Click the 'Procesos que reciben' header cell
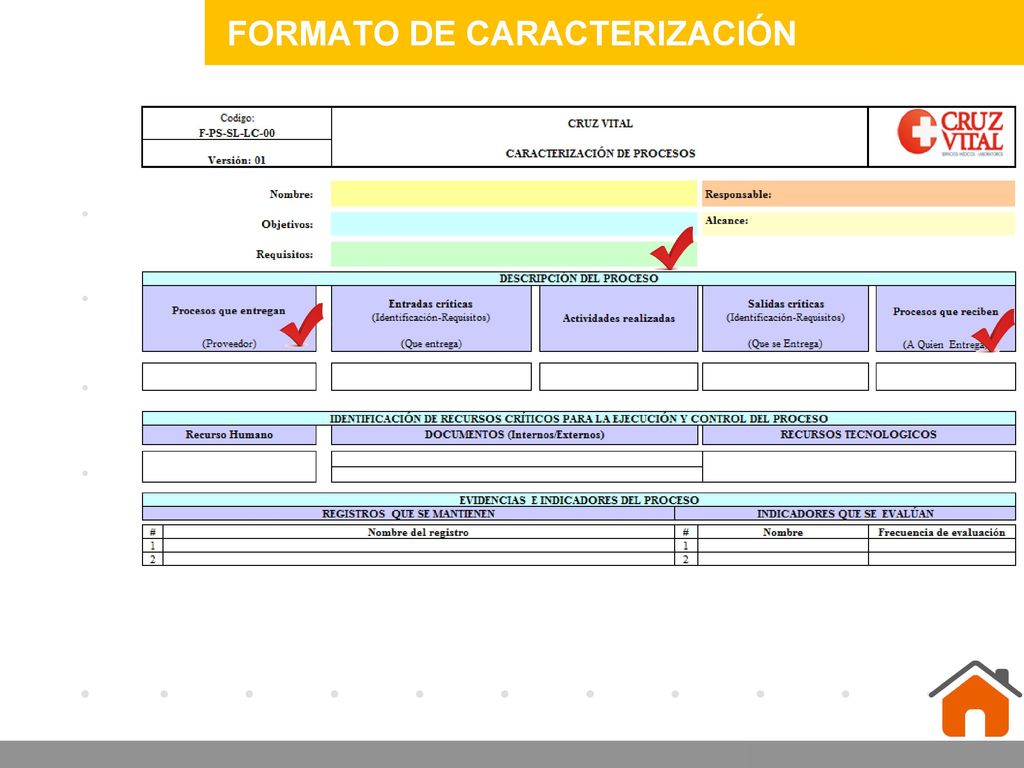This screenshot has width=1024, height=768. point(945,319)
